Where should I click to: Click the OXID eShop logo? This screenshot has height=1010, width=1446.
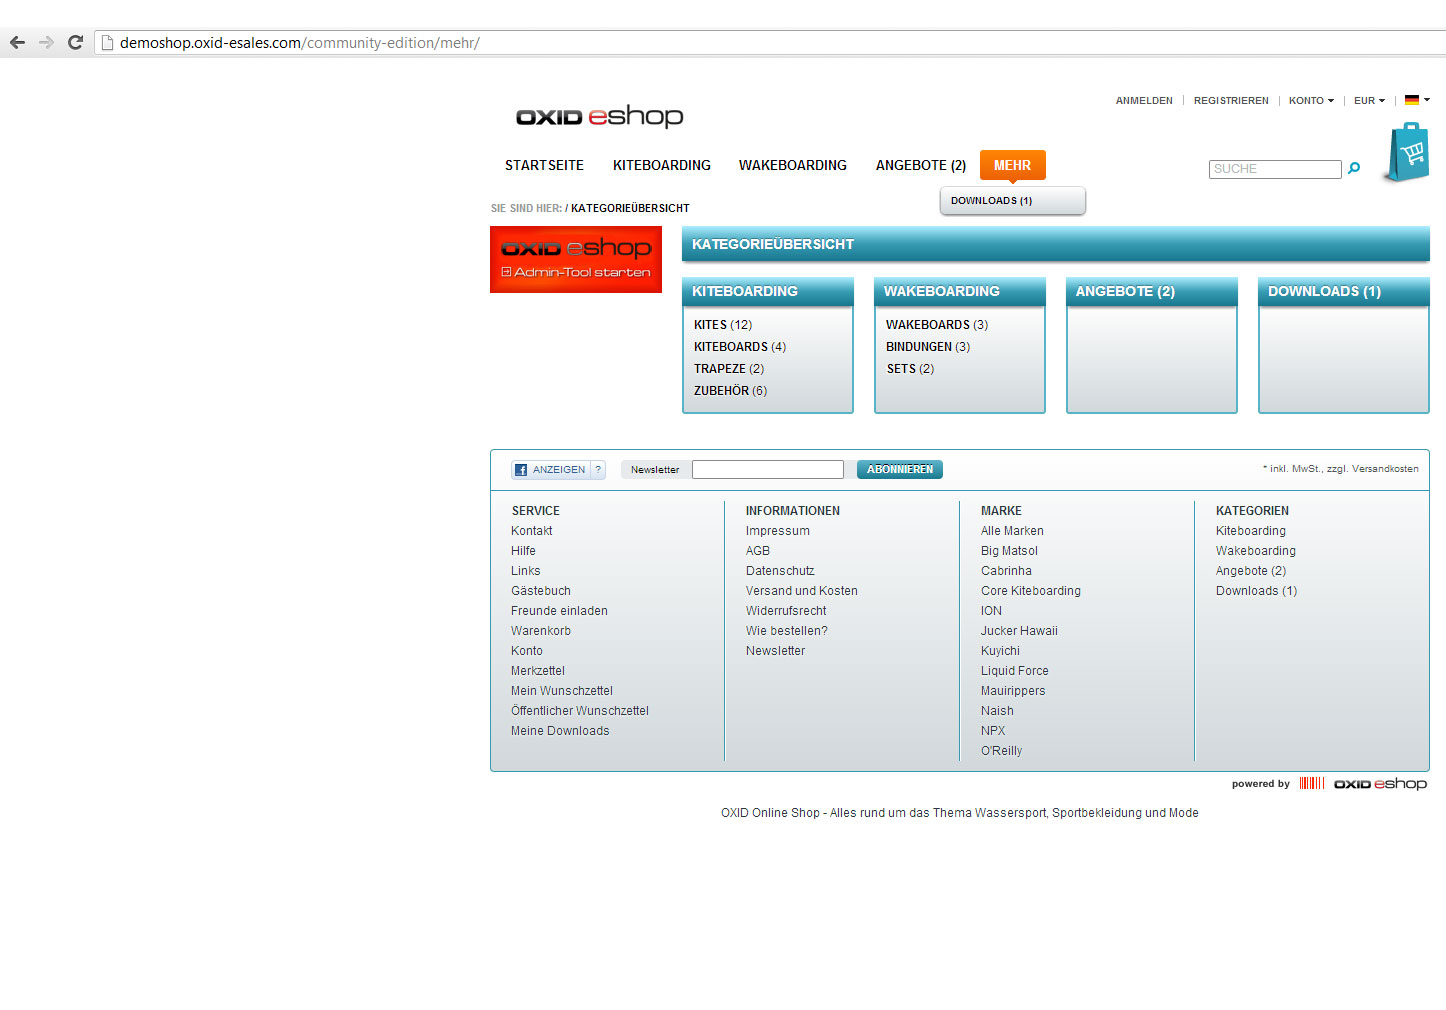pyautogui.click(x=599, y=116)
